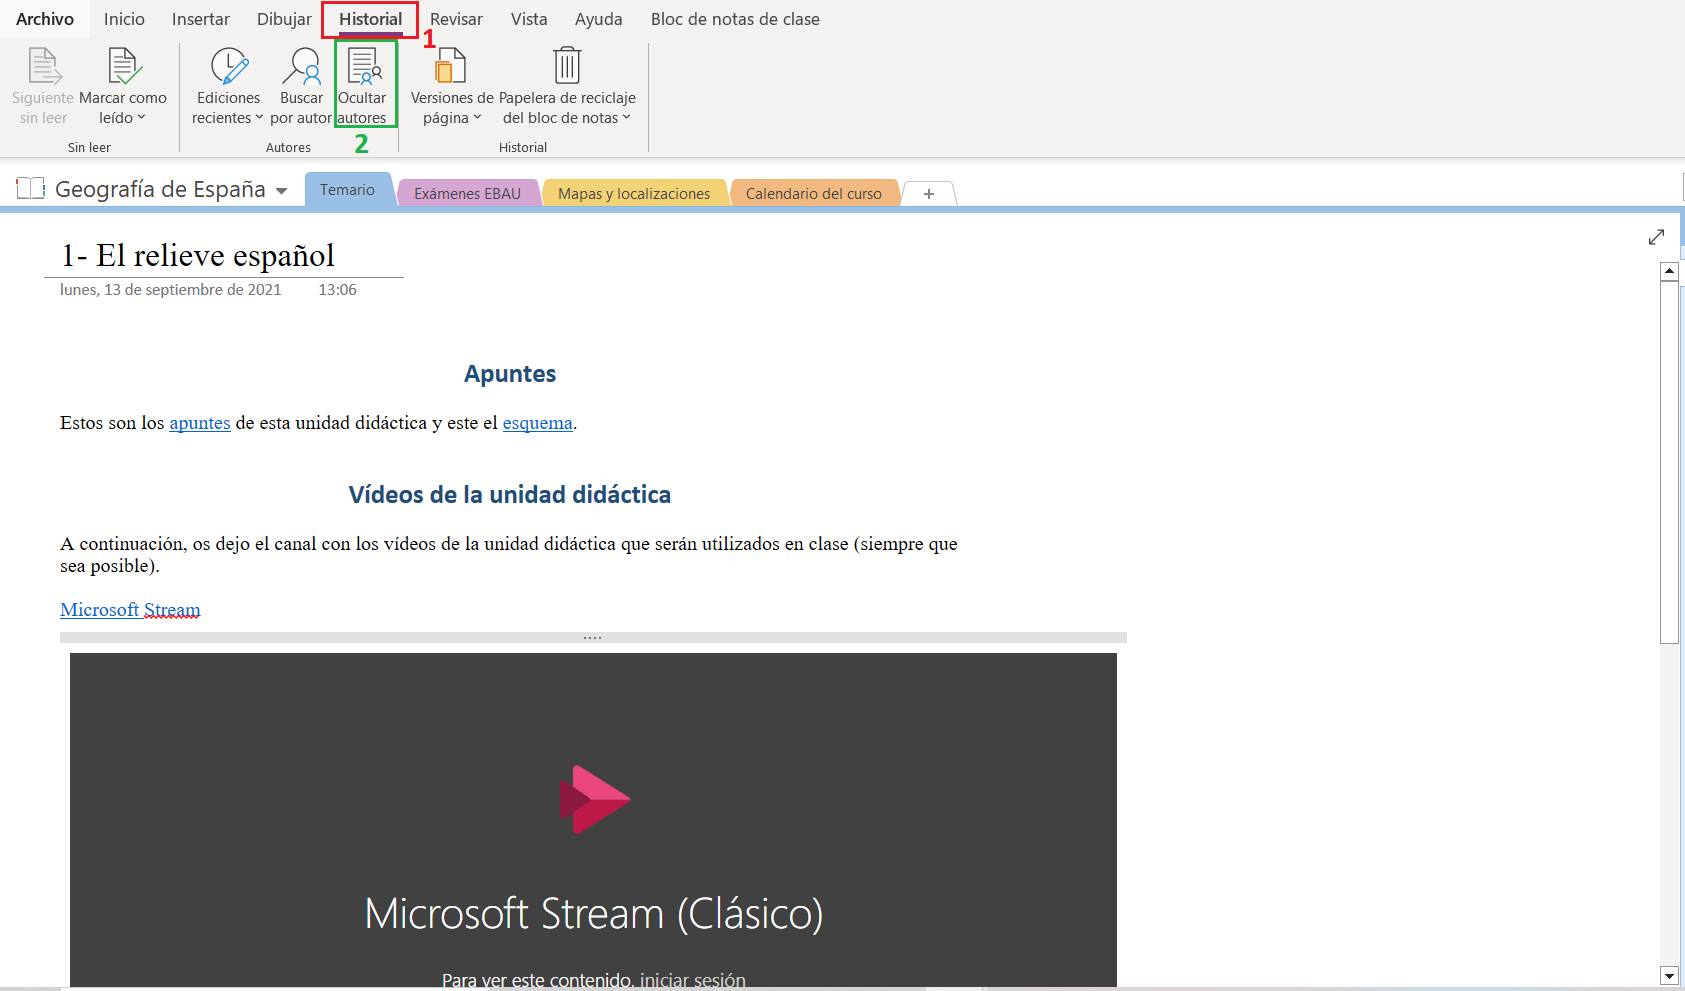Open the apuntes hyperlink

click(200, 423)
